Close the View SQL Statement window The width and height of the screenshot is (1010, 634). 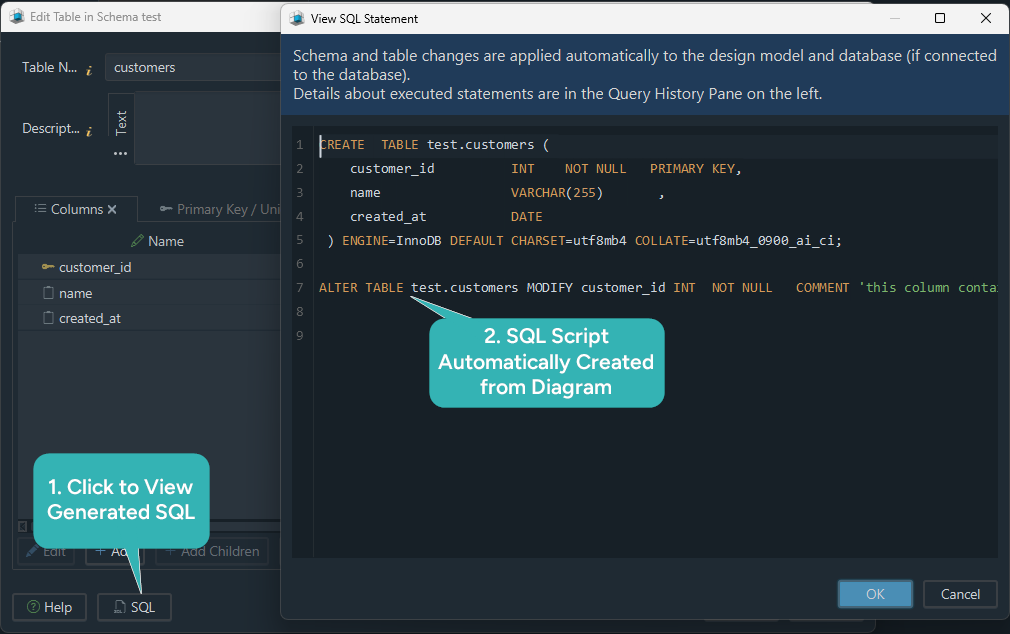[x=986, y=18]
